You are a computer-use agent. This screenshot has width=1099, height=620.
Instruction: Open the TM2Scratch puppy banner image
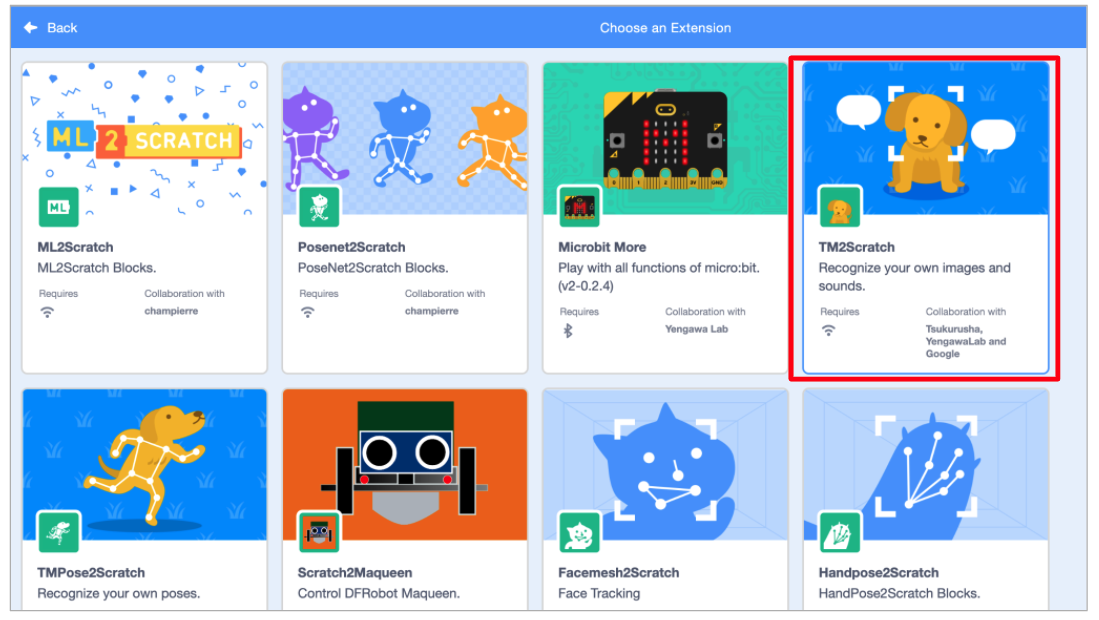(926, 139)
